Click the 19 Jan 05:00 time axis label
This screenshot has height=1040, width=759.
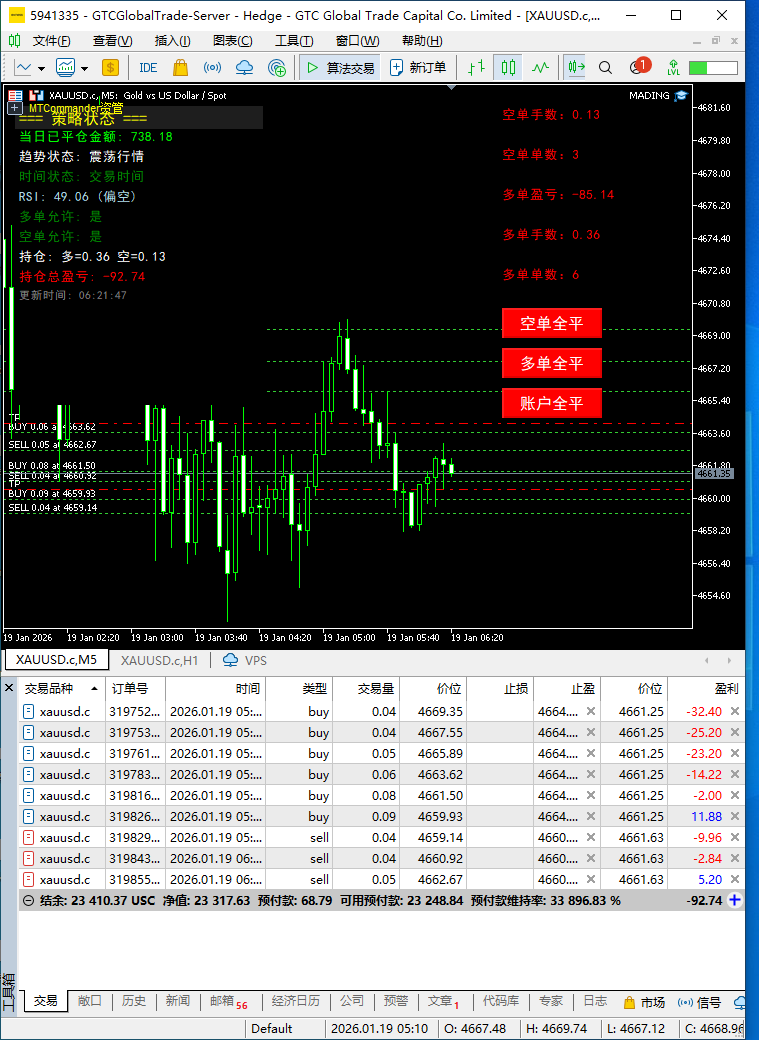348,637
